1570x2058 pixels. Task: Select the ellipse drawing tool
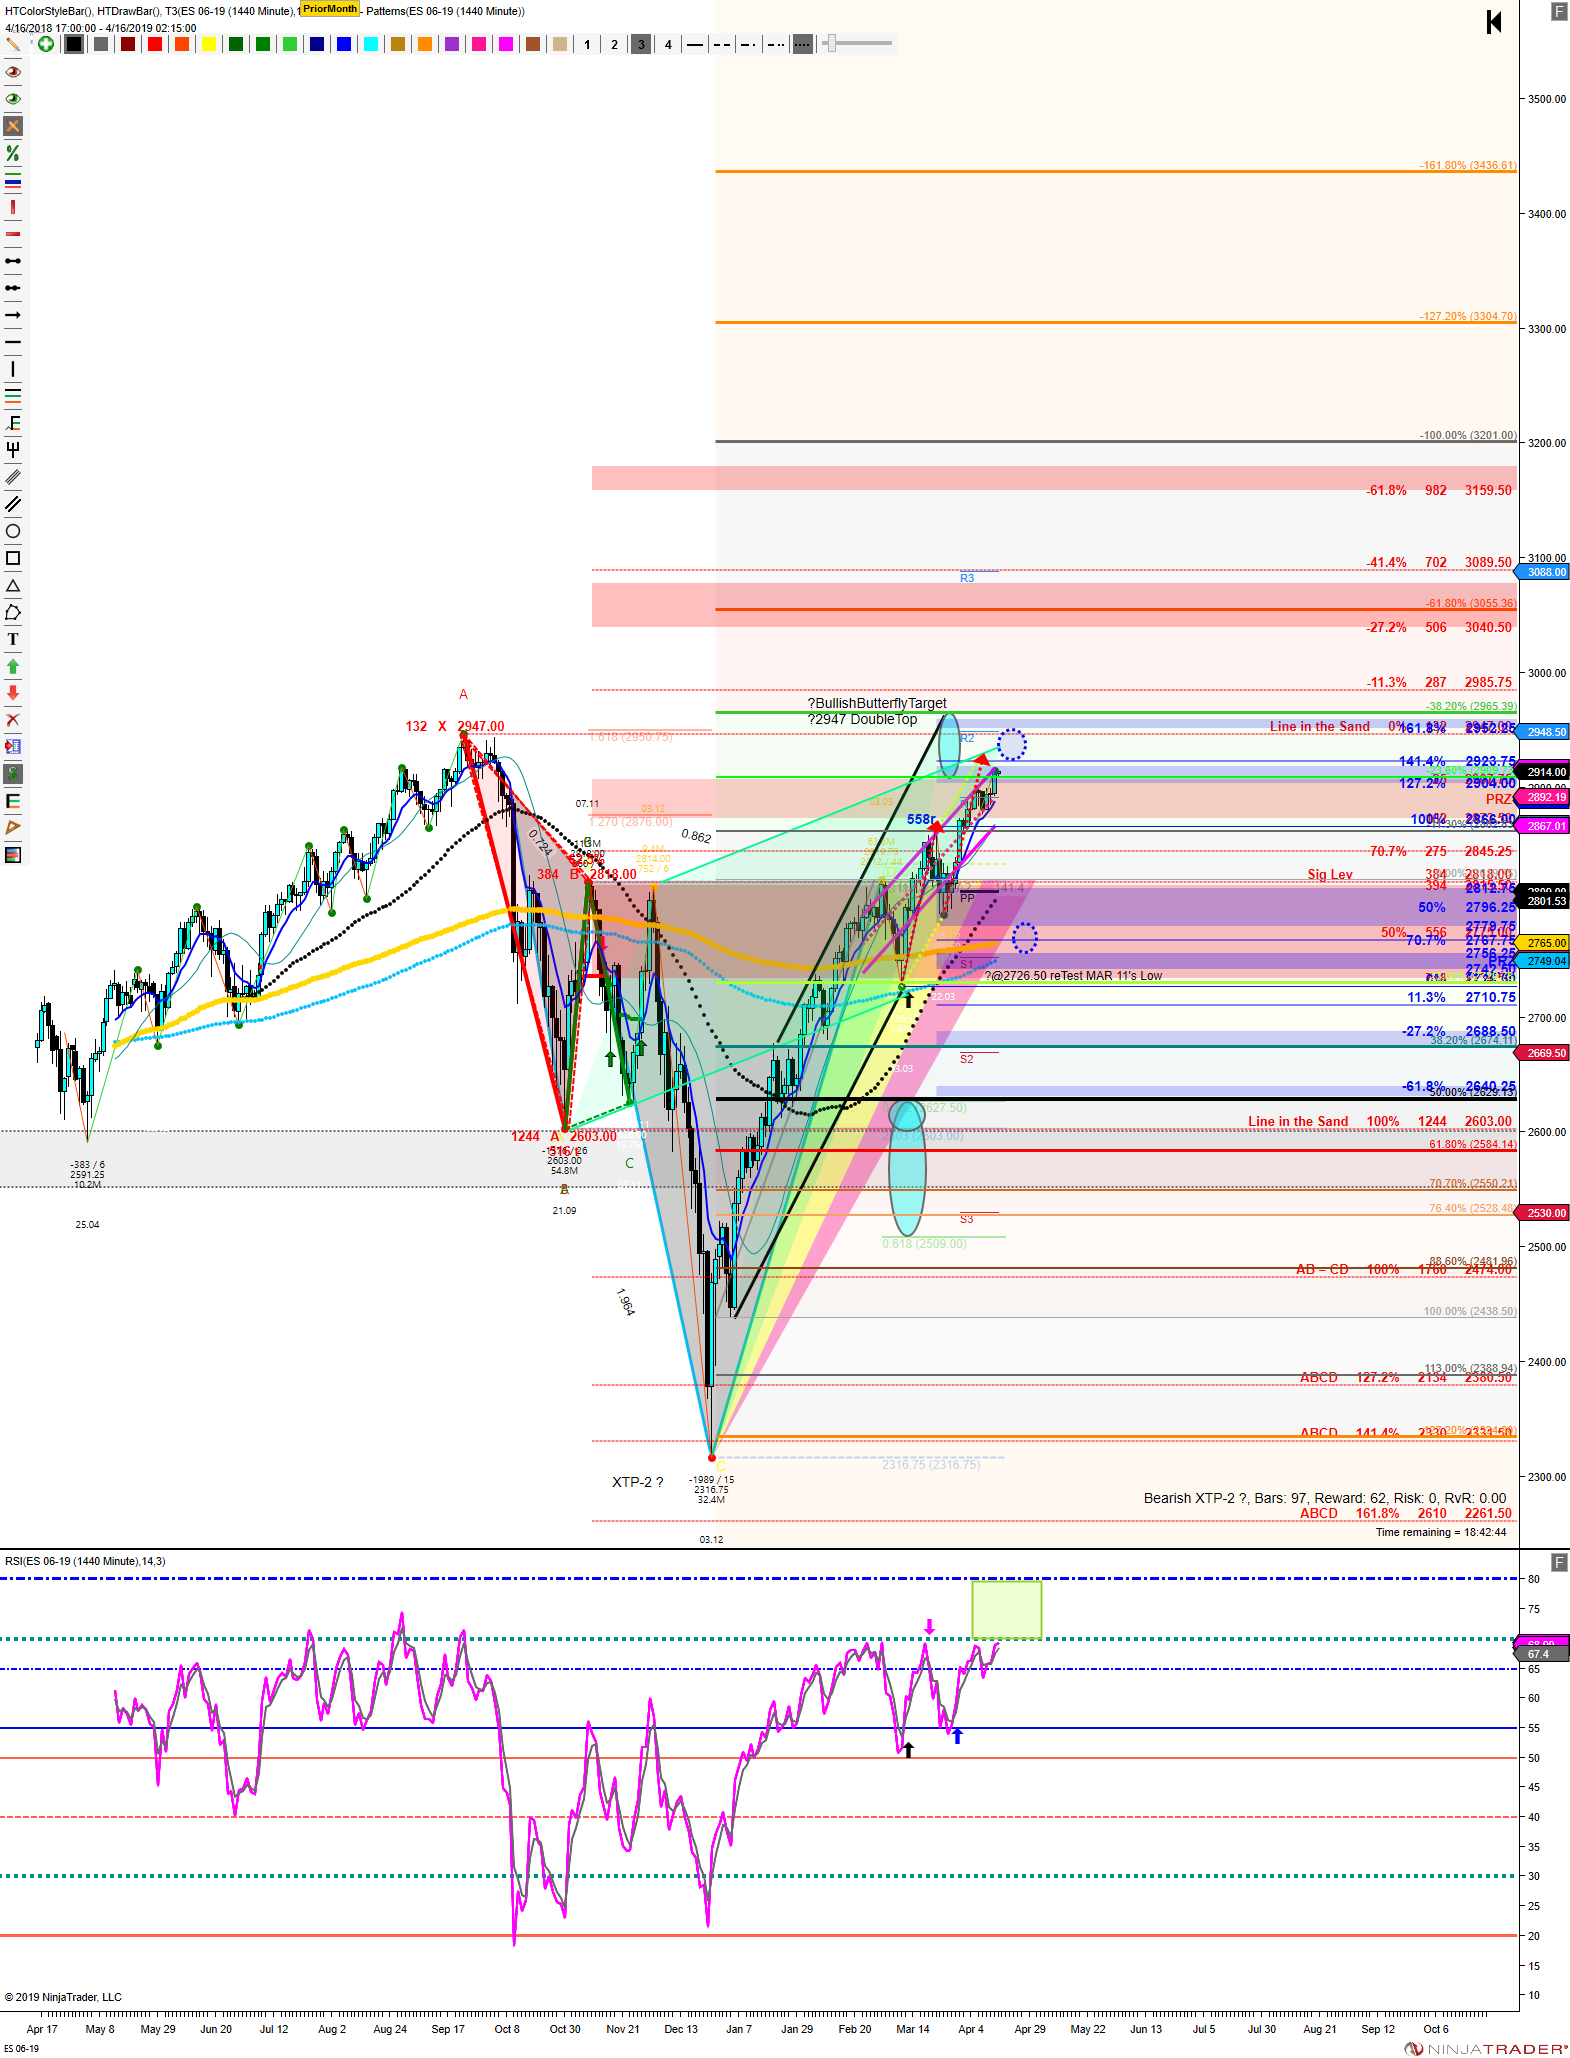13,531
